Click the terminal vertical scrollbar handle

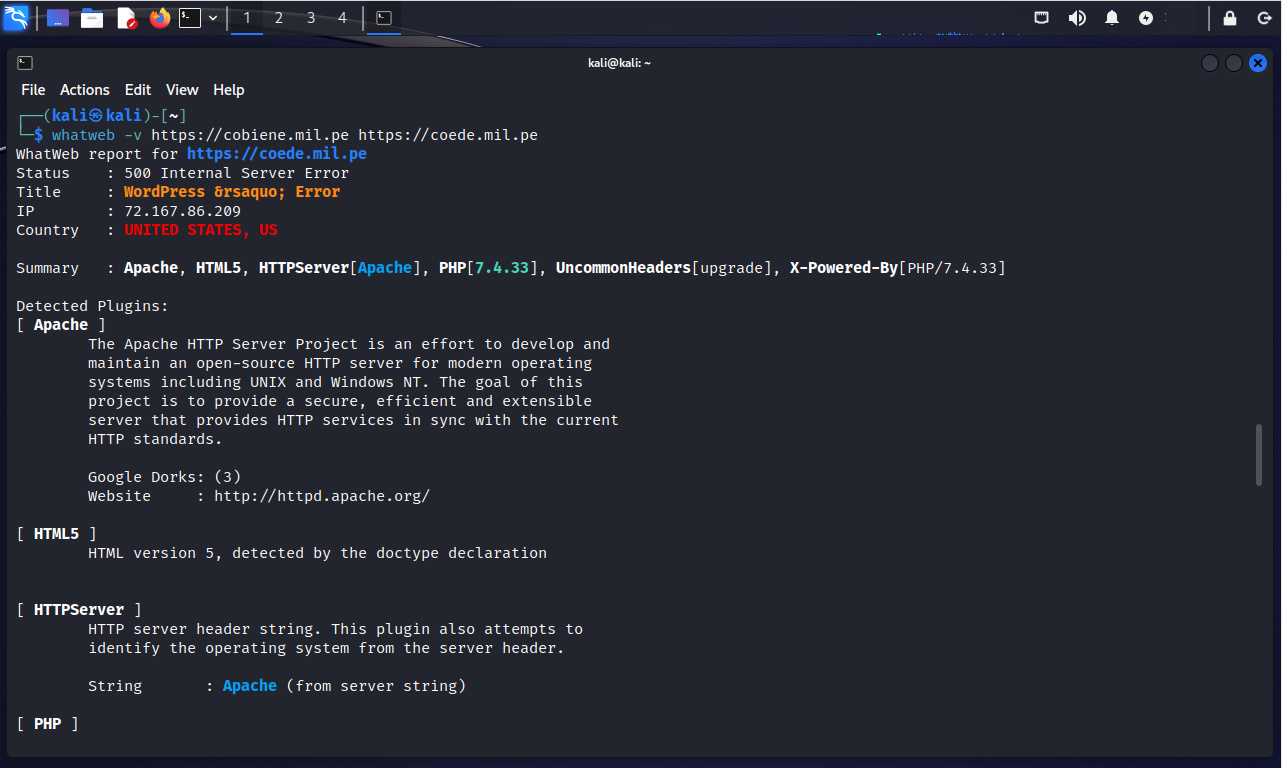pyautogui.click(x=1258, y=455)
